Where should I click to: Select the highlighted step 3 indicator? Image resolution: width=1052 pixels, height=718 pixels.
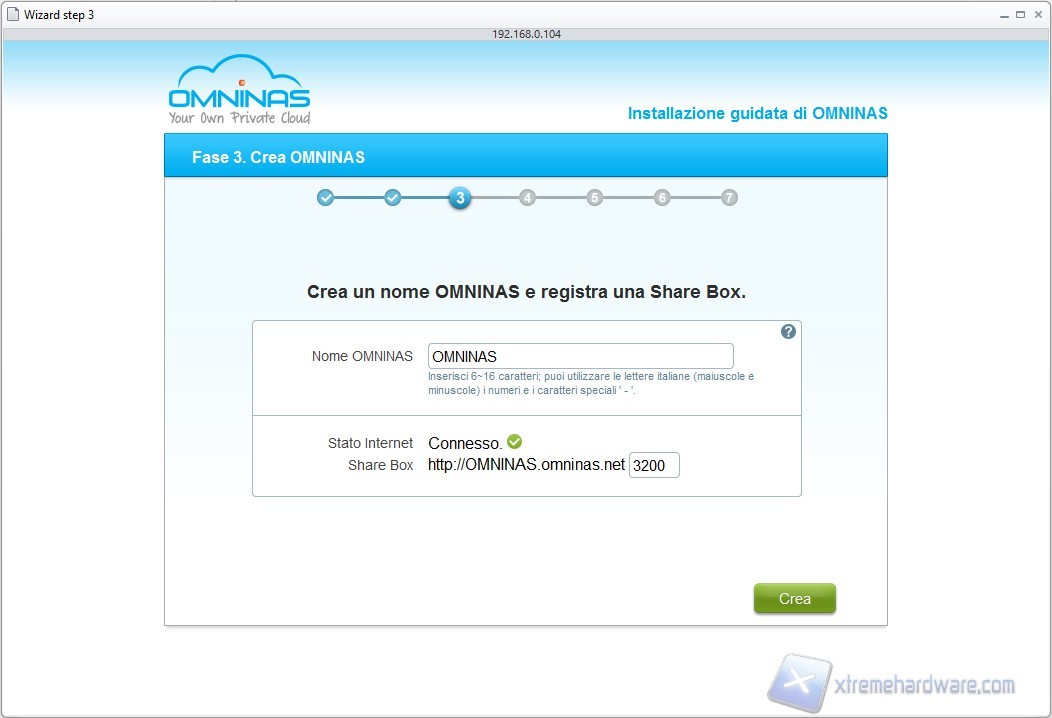460,198
